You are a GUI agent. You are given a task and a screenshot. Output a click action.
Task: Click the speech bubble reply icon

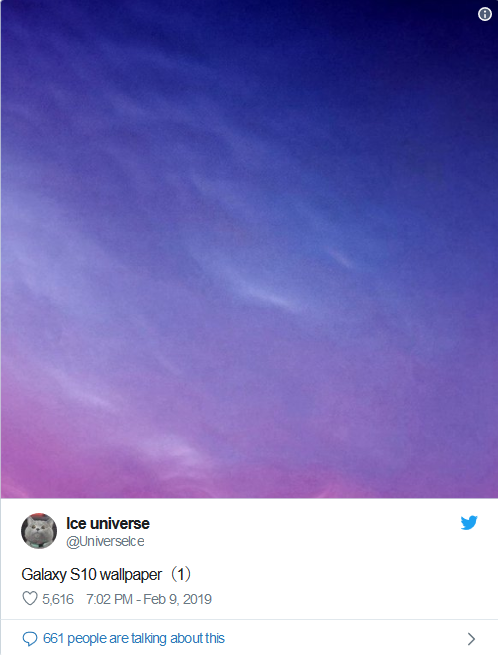click(30, 639)
